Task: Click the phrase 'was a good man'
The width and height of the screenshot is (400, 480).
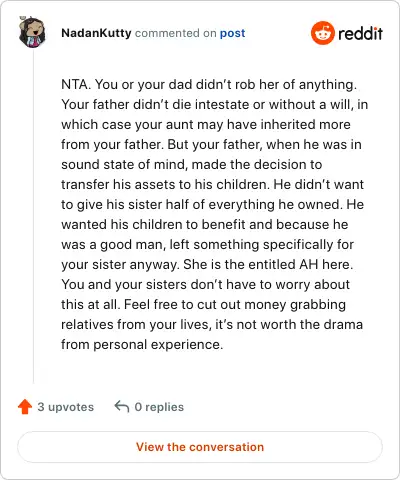Action: (x=113, y=245)
